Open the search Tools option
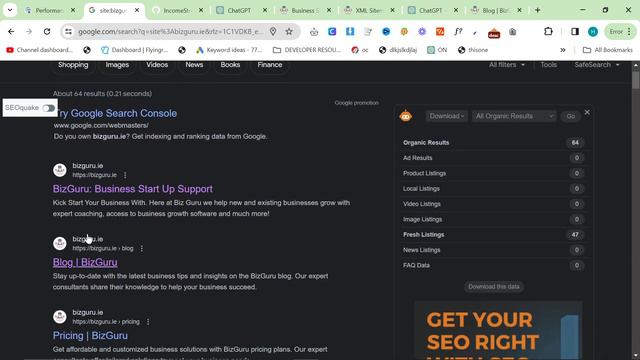Viewport: 640px width, 360px height. [549, 65]
